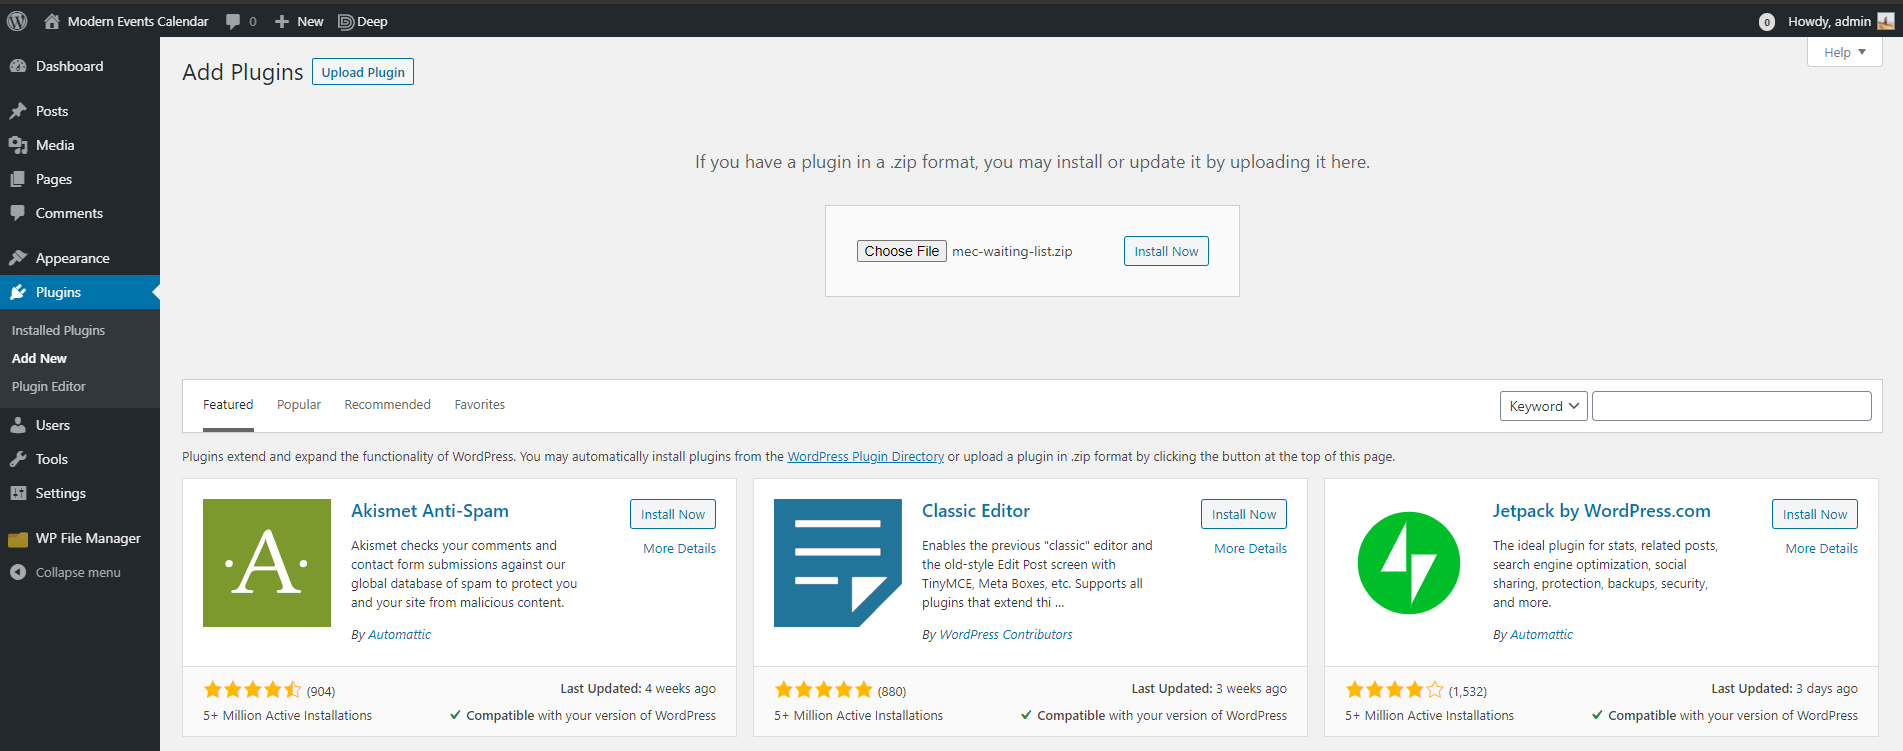Click the WP File Manager folder icon

pos(18,539)
